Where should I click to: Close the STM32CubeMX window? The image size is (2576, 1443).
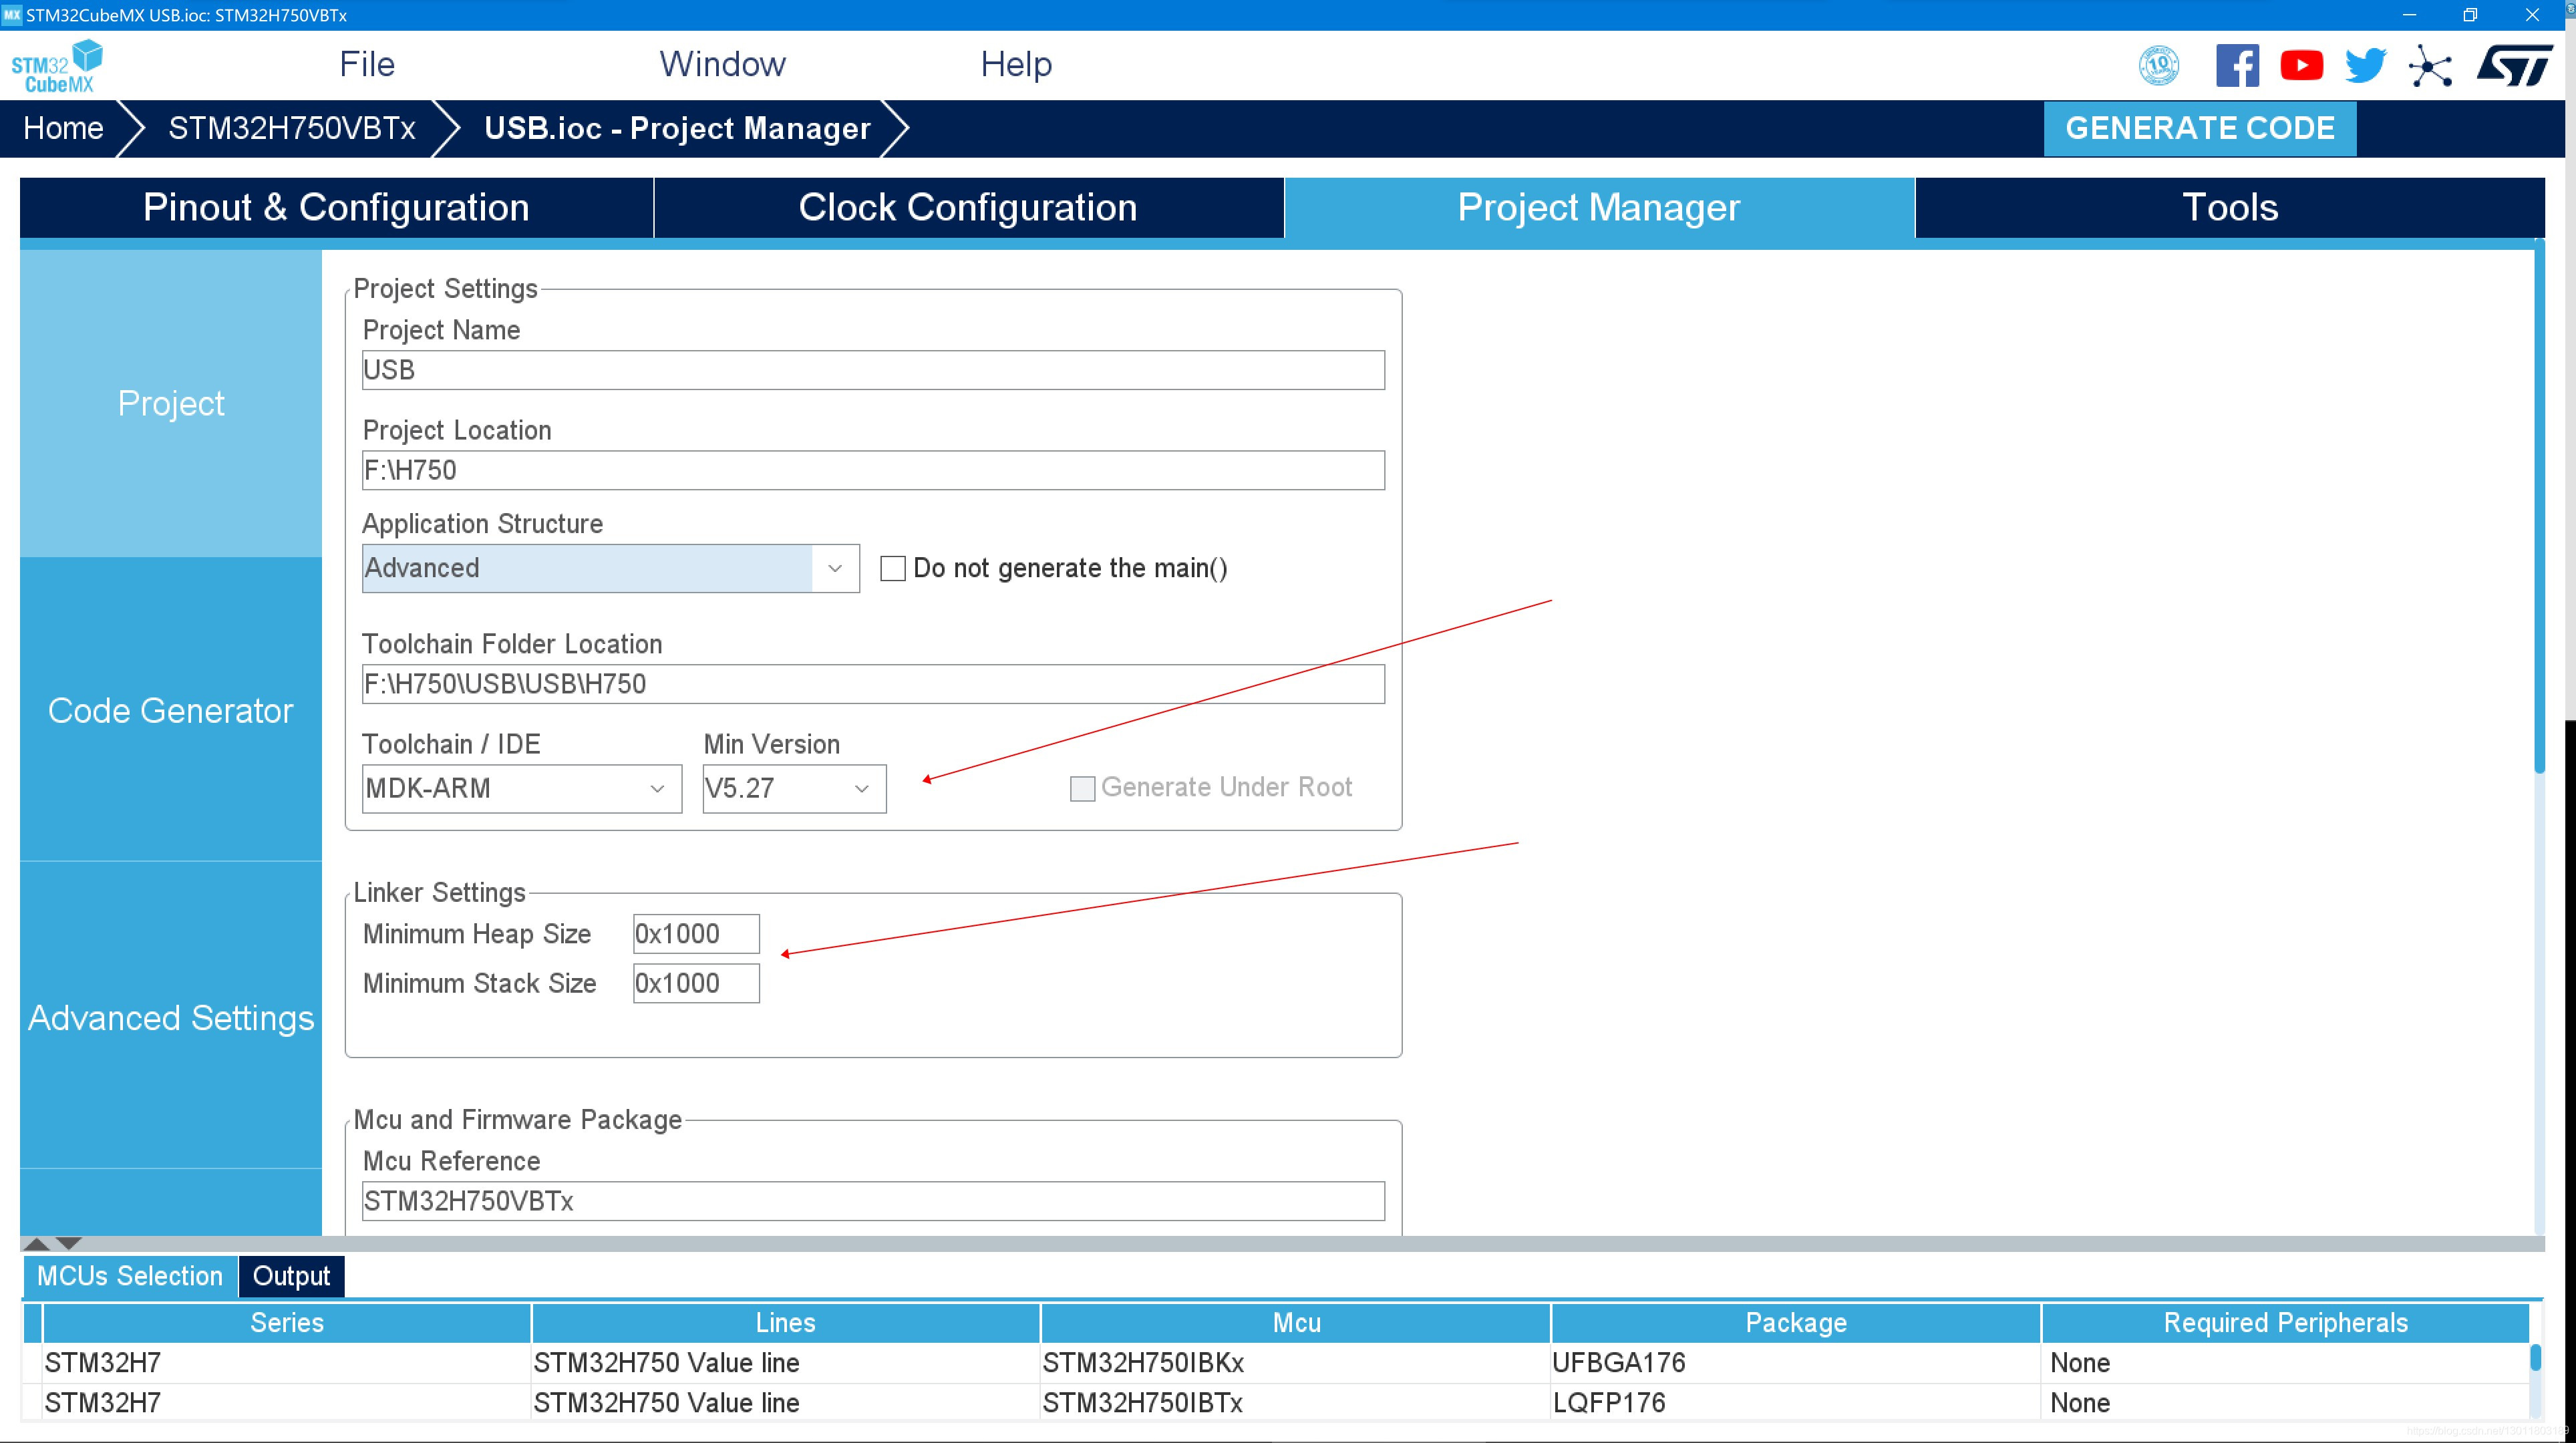2532,15
